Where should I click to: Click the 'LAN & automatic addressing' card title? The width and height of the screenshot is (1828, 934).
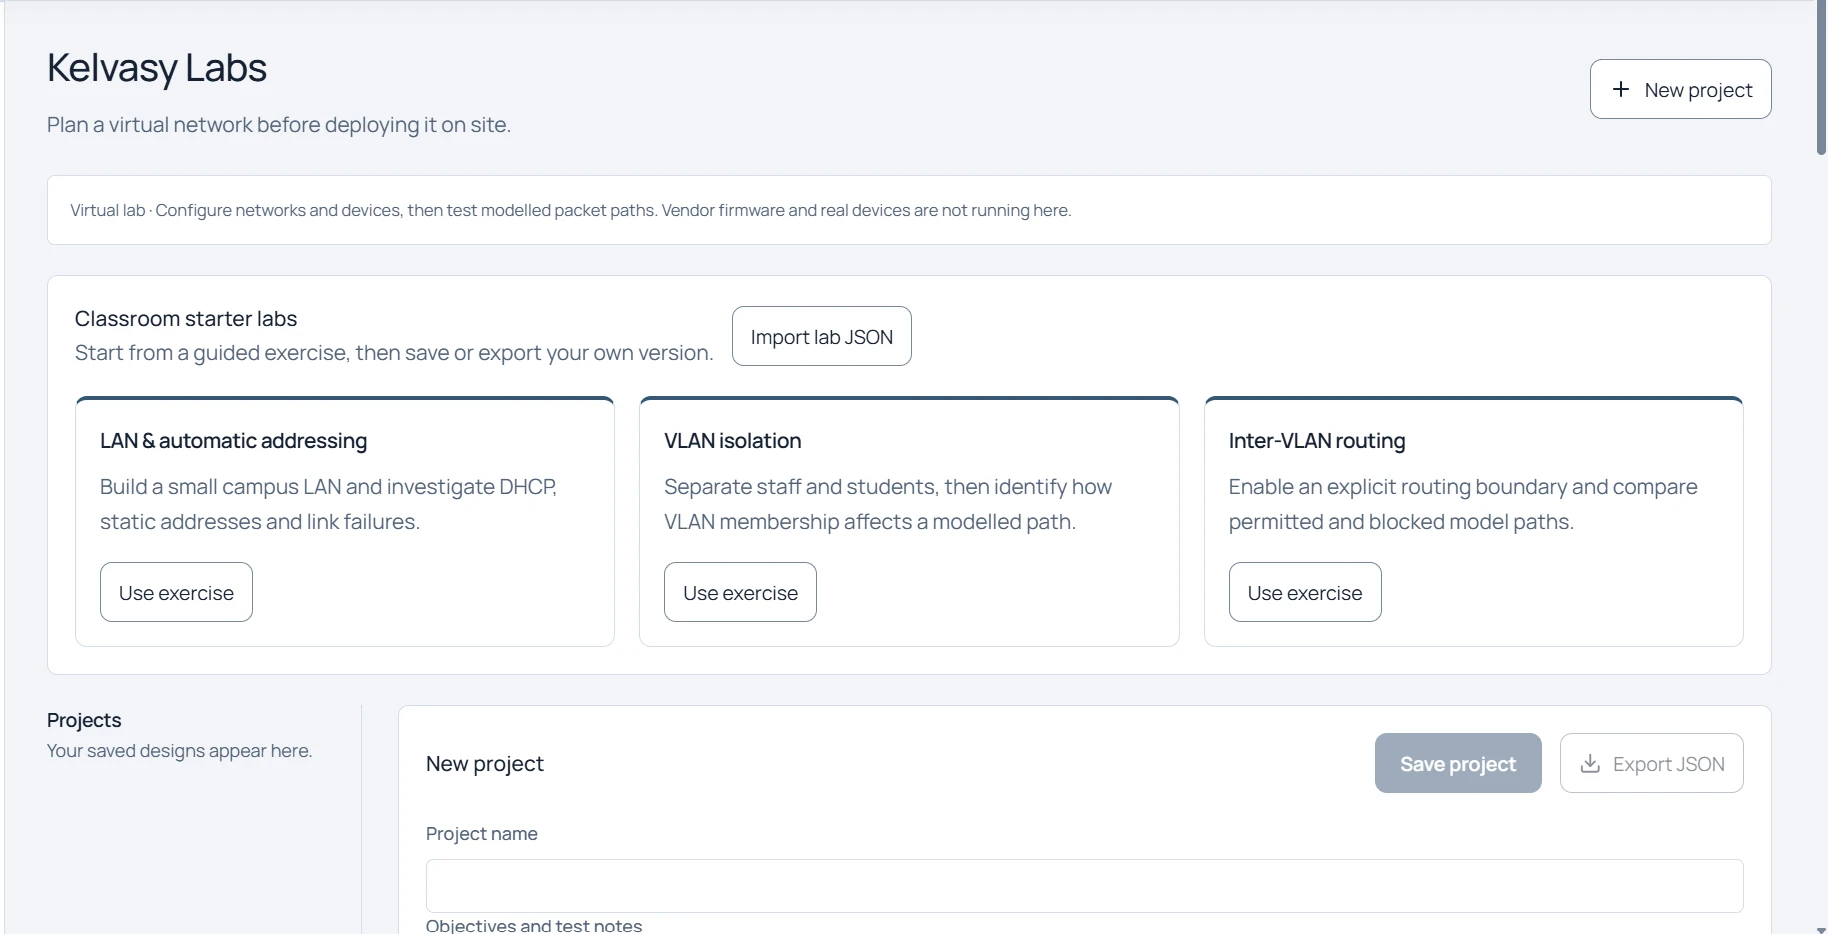(233, 441)
